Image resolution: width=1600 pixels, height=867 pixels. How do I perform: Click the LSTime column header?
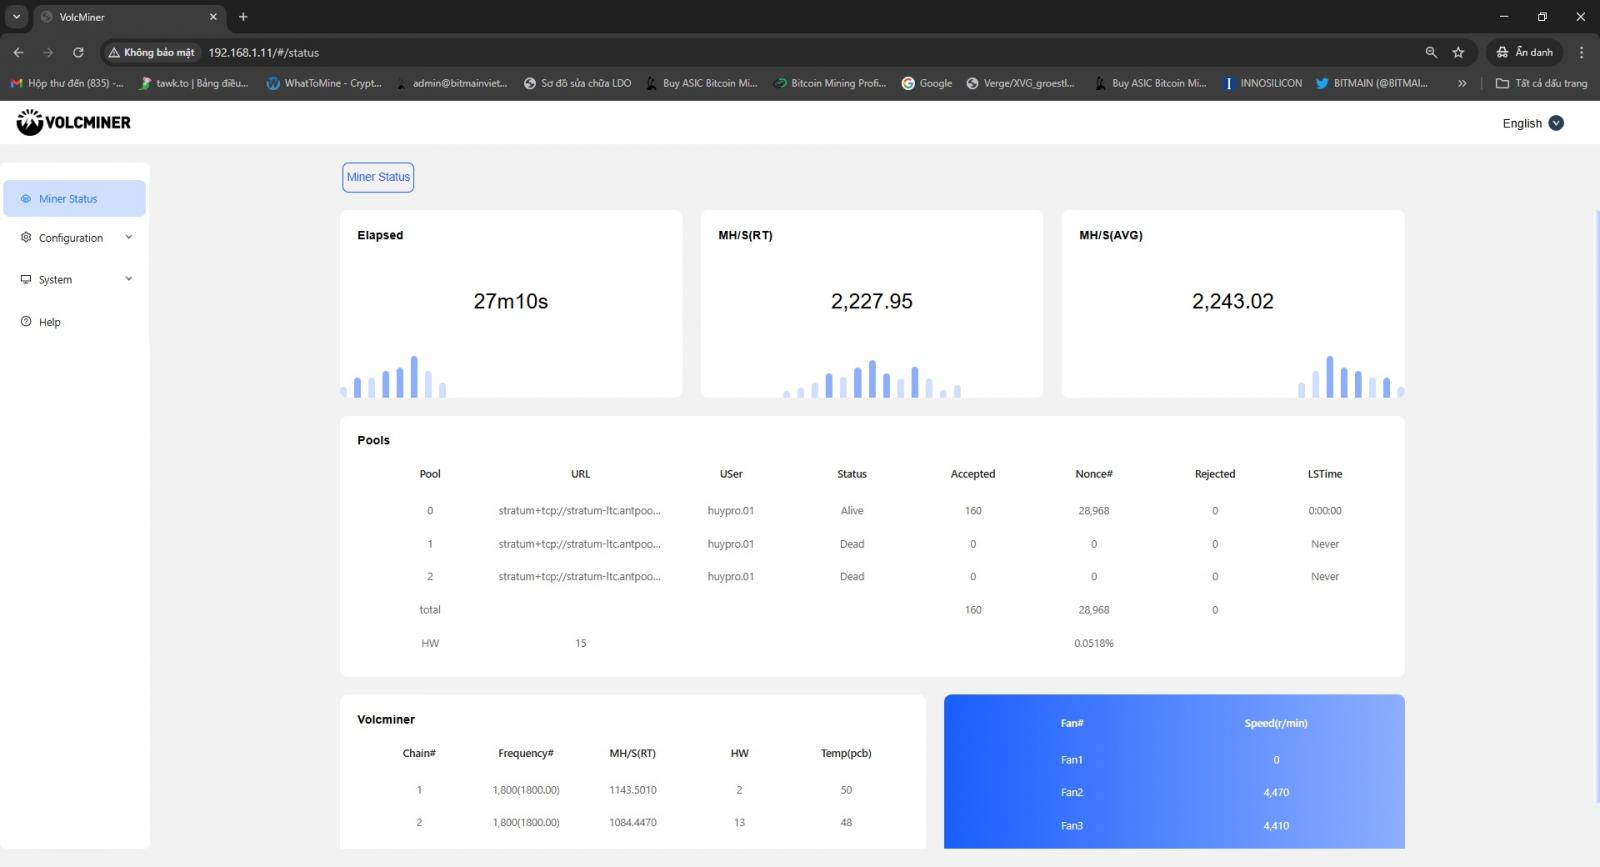tap(1325, 474)
